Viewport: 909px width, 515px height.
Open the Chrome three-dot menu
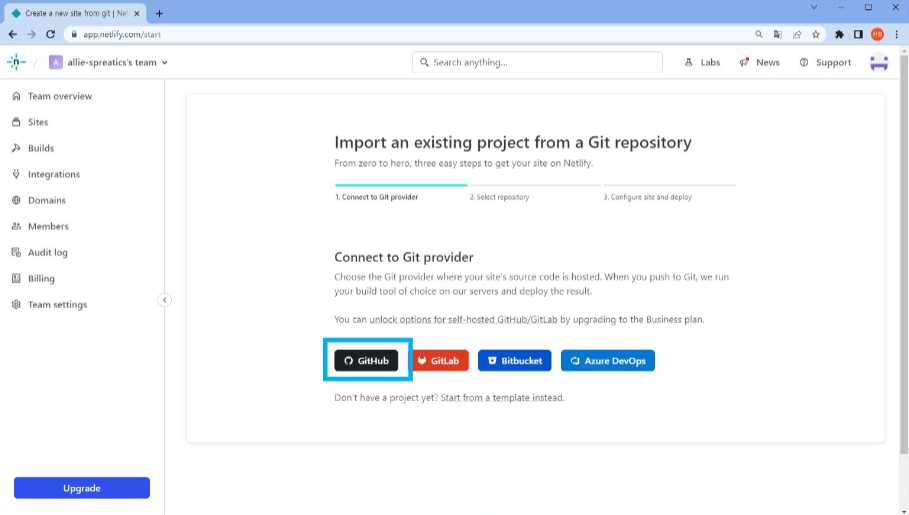[896, 34]
